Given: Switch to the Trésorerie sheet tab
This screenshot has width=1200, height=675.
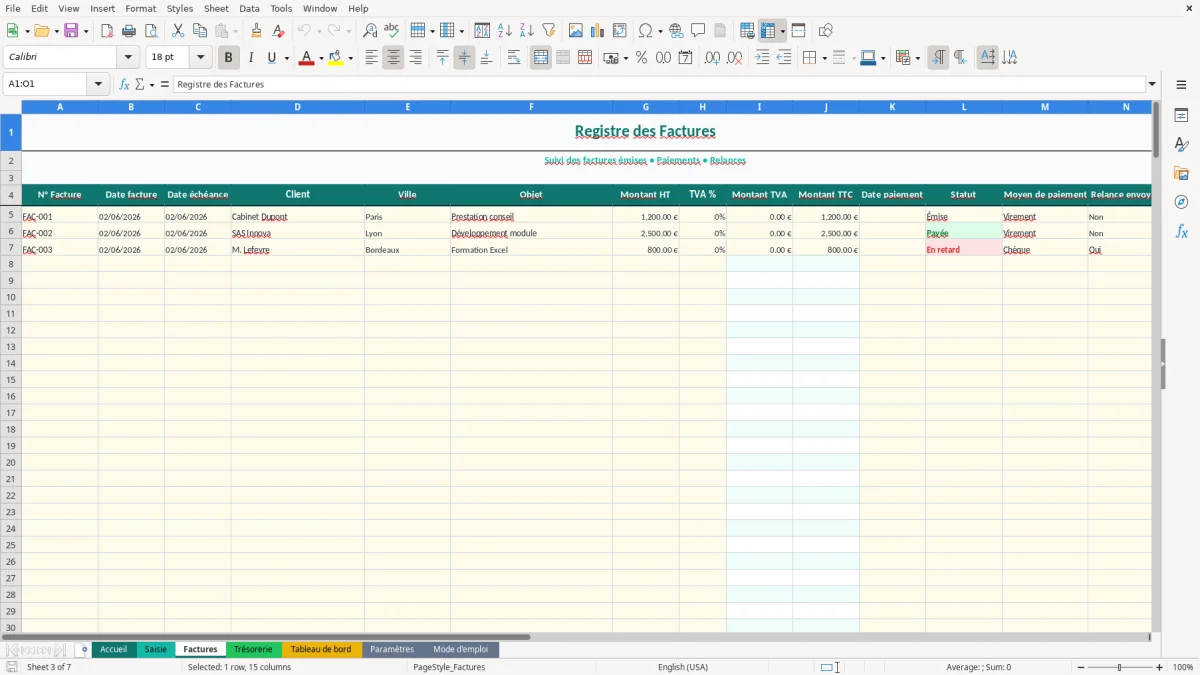Looking at the screenshot, I should pos(253,649).
